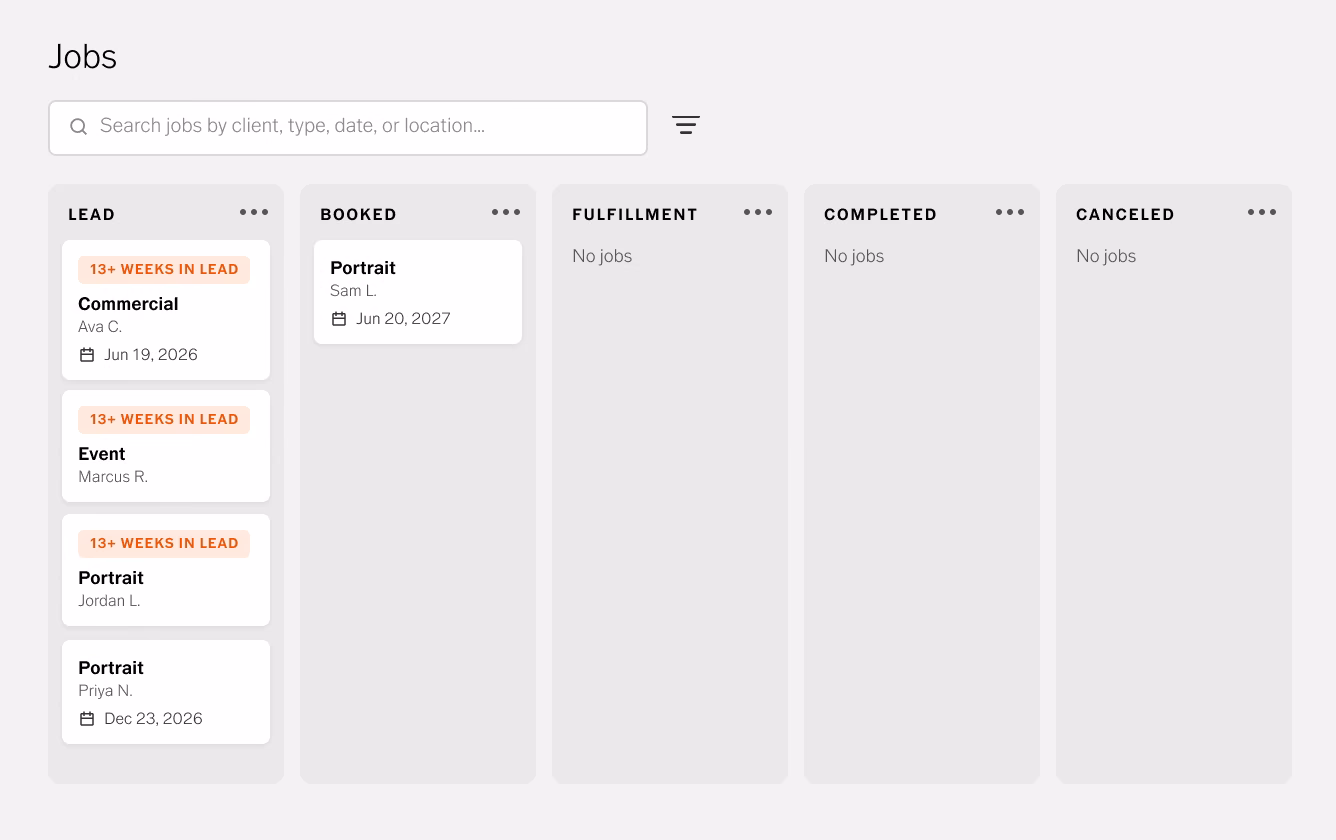Open the Portrait job for Jordan L.
The width and height of the screenshot is (1336, 840).
point(166,570)
